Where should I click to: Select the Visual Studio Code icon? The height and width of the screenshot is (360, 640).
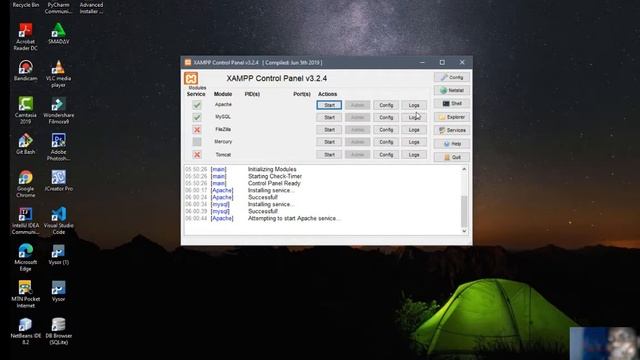(x=58, y=221)
